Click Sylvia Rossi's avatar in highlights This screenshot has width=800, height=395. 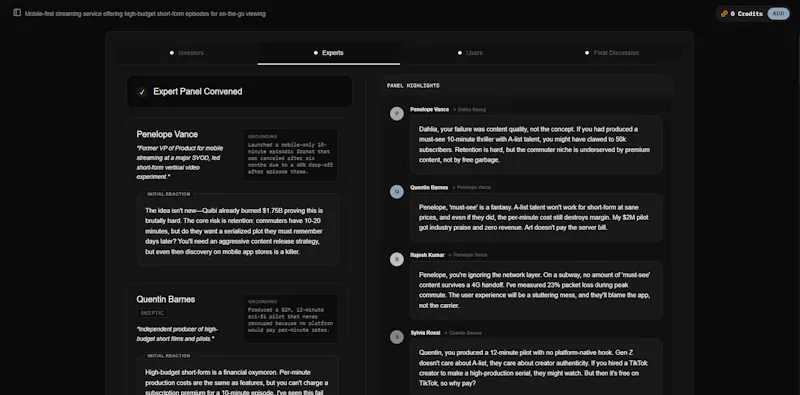[x=397, y=337]
